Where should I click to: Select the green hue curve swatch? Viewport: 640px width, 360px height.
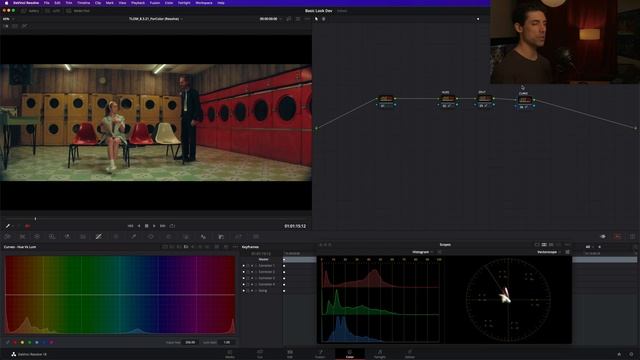pyautogui.click(x=30, y=342)
